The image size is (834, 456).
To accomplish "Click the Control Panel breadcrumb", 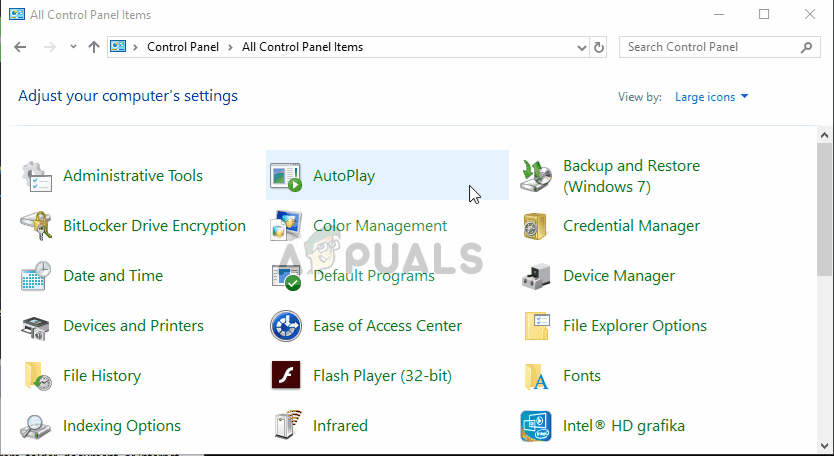I will tap(184, 47).
